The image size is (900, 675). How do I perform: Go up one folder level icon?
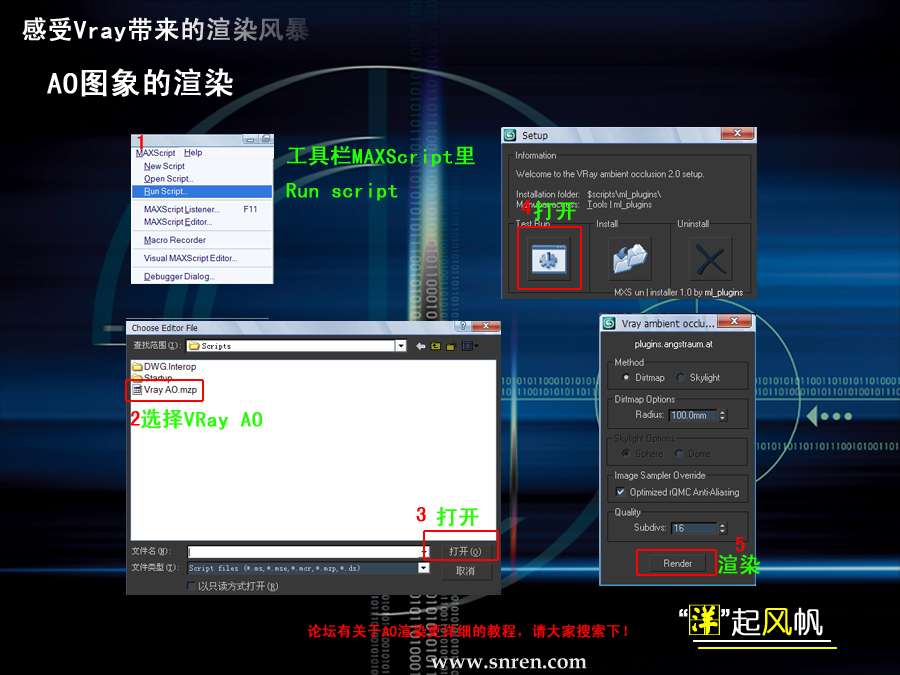tap(436, 346)
